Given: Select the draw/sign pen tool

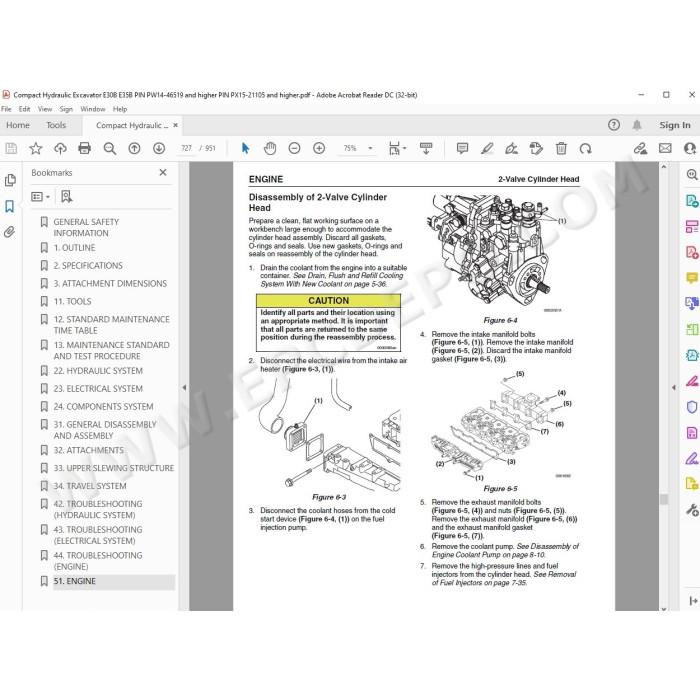Looking at the screenshot, I should pyautogui.click(x=512, y=148).
